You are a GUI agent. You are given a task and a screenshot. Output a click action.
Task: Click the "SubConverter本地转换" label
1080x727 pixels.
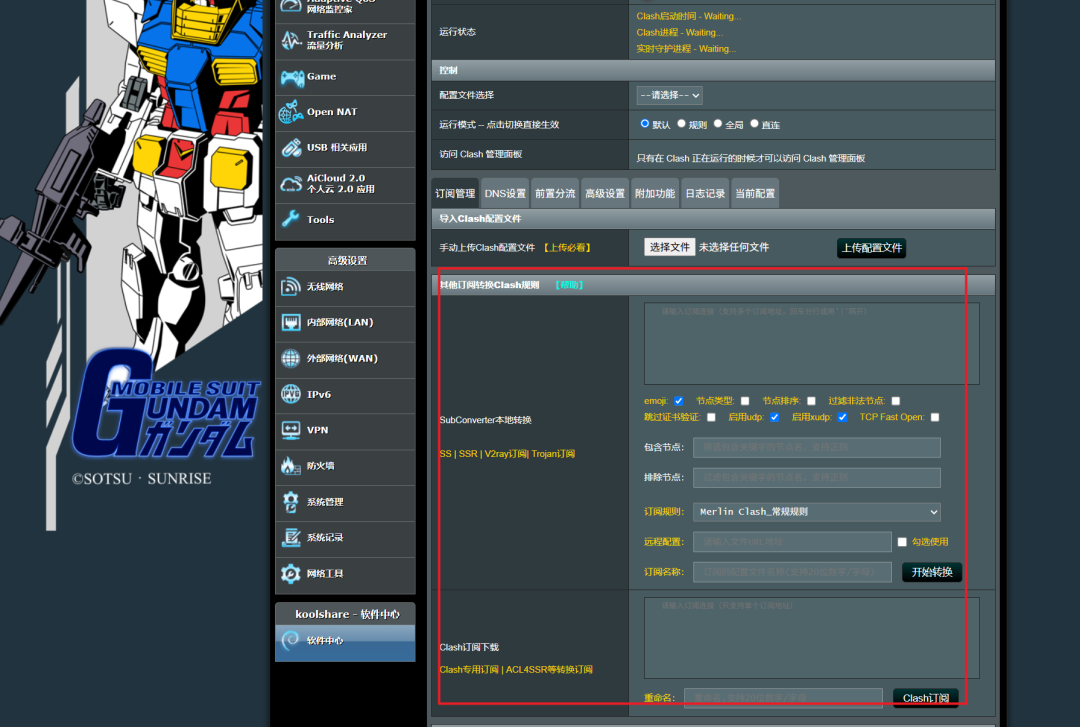[x=486, y=420]
